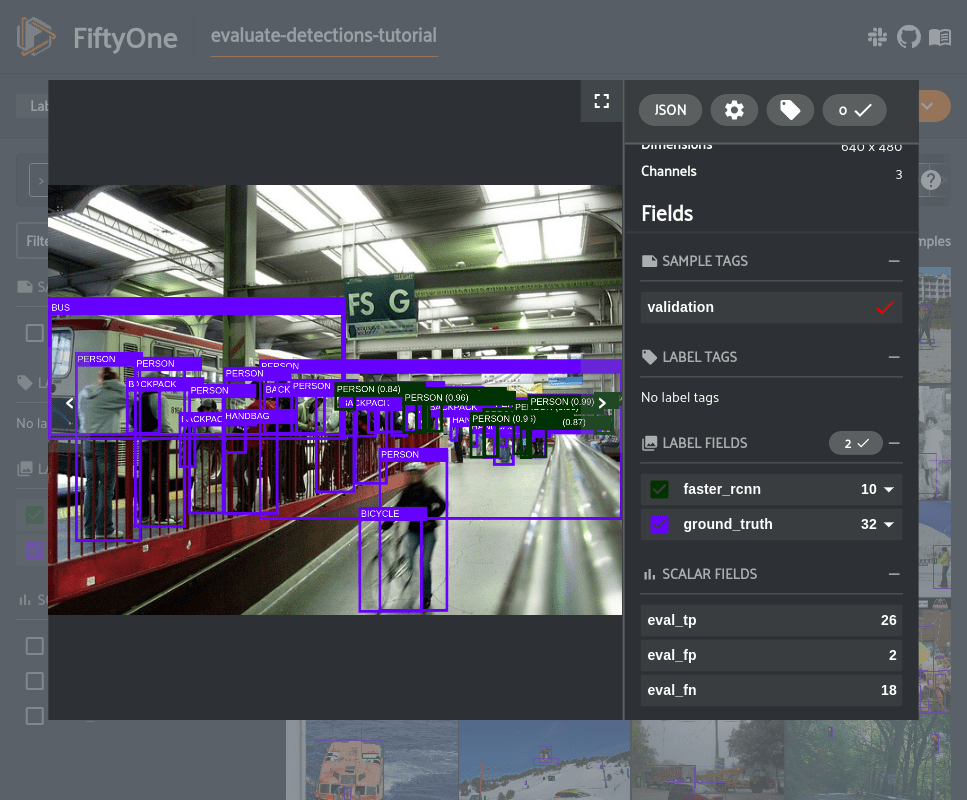This screenshot has height=800, width=967.
Task: Uncheck the faster_rcnn label field
Action: [659, 489]
